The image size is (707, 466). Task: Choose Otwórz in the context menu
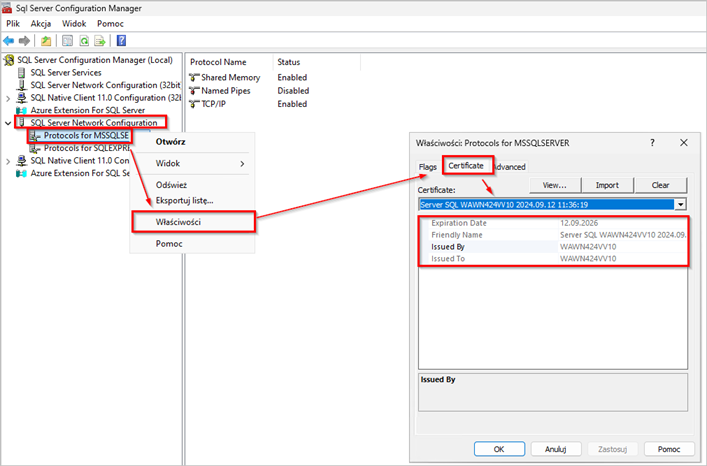click(193, 142)
